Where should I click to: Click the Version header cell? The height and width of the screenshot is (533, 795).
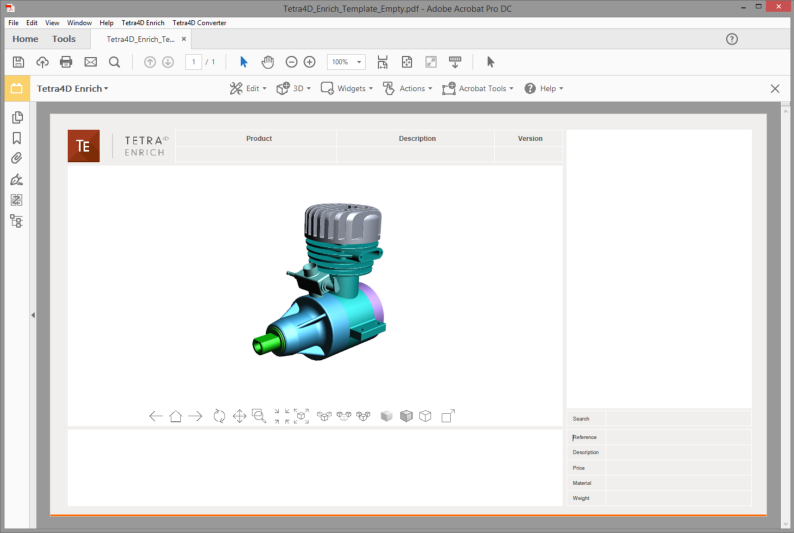tap(530, 138)
